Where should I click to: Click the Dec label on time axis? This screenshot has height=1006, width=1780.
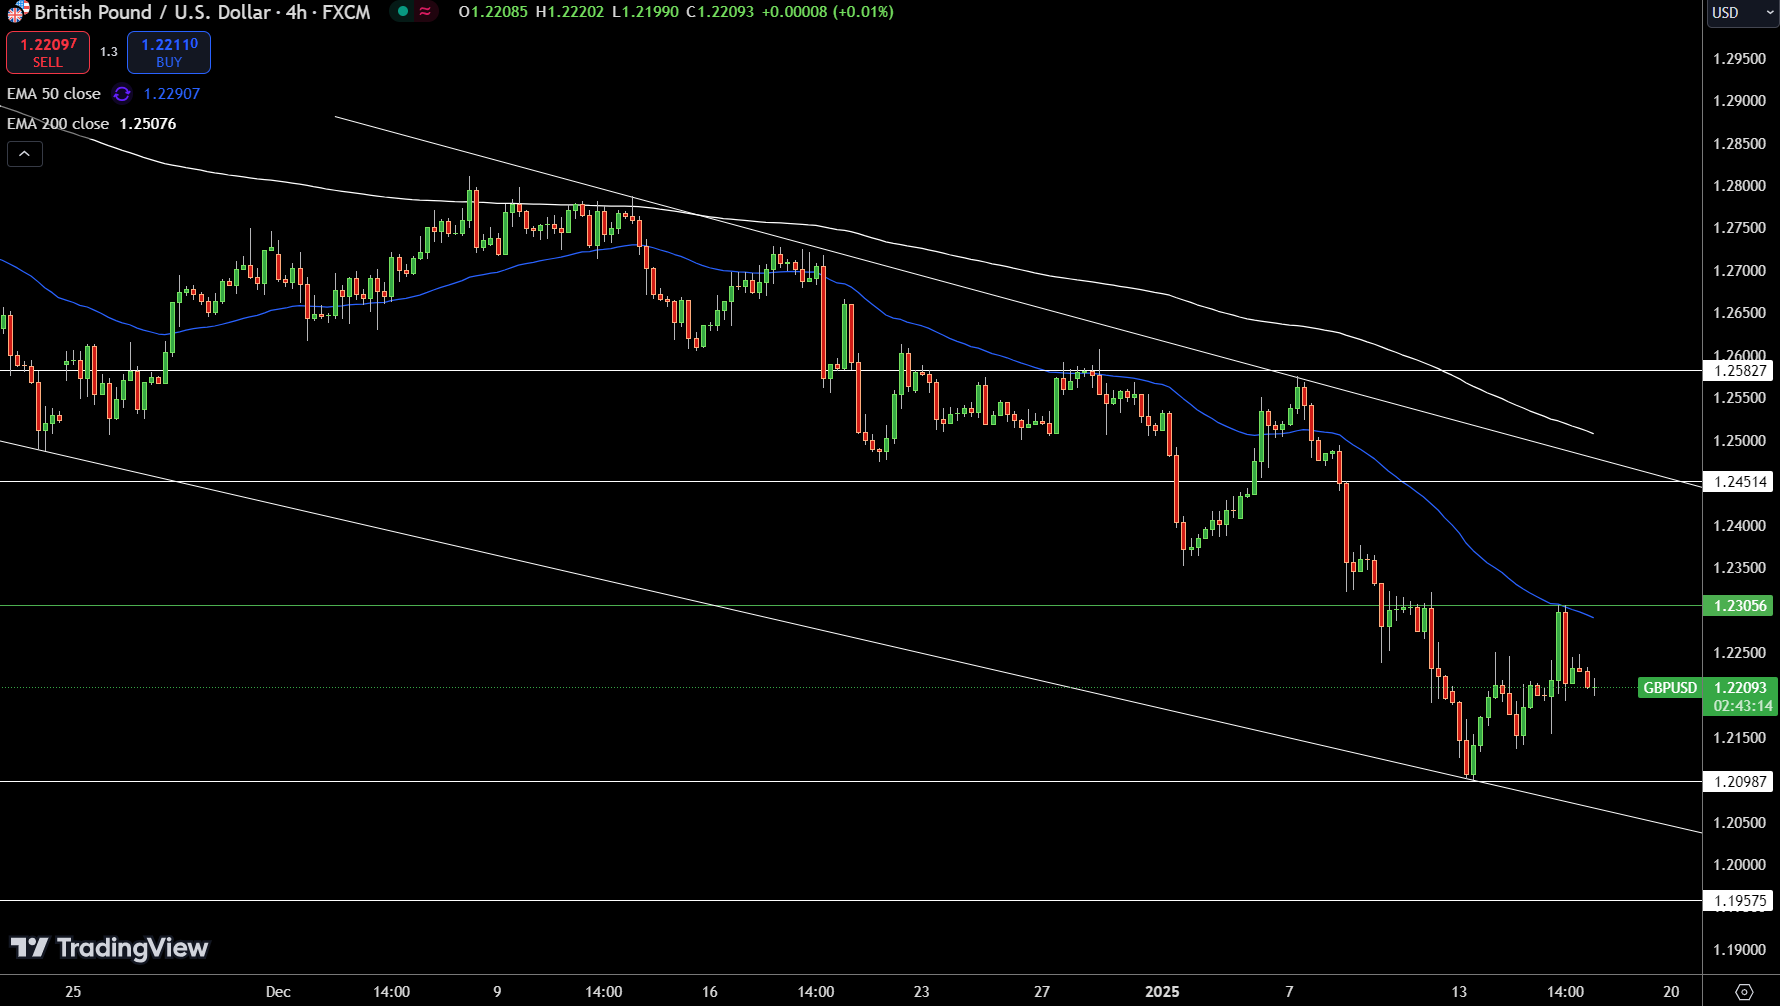[x=278, y=992]
